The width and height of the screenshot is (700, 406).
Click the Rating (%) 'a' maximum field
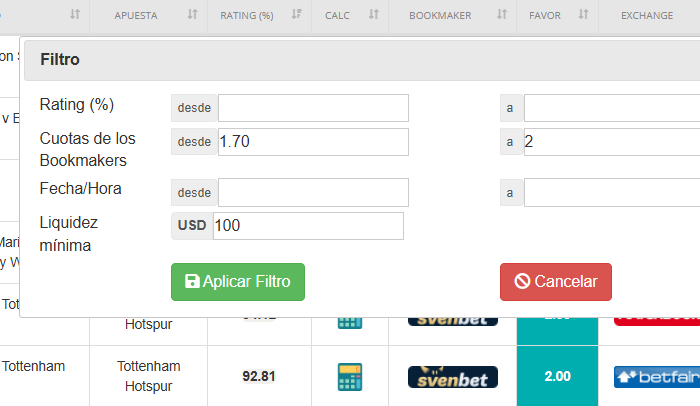pos(610,108)
